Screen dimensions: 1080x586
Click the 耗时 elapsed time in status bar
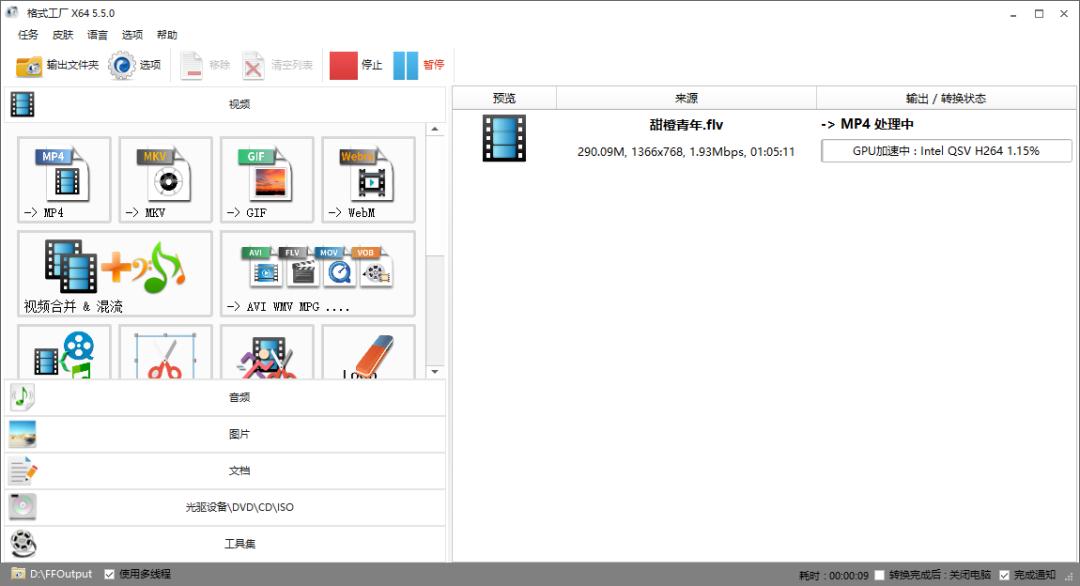pos(833,576)
